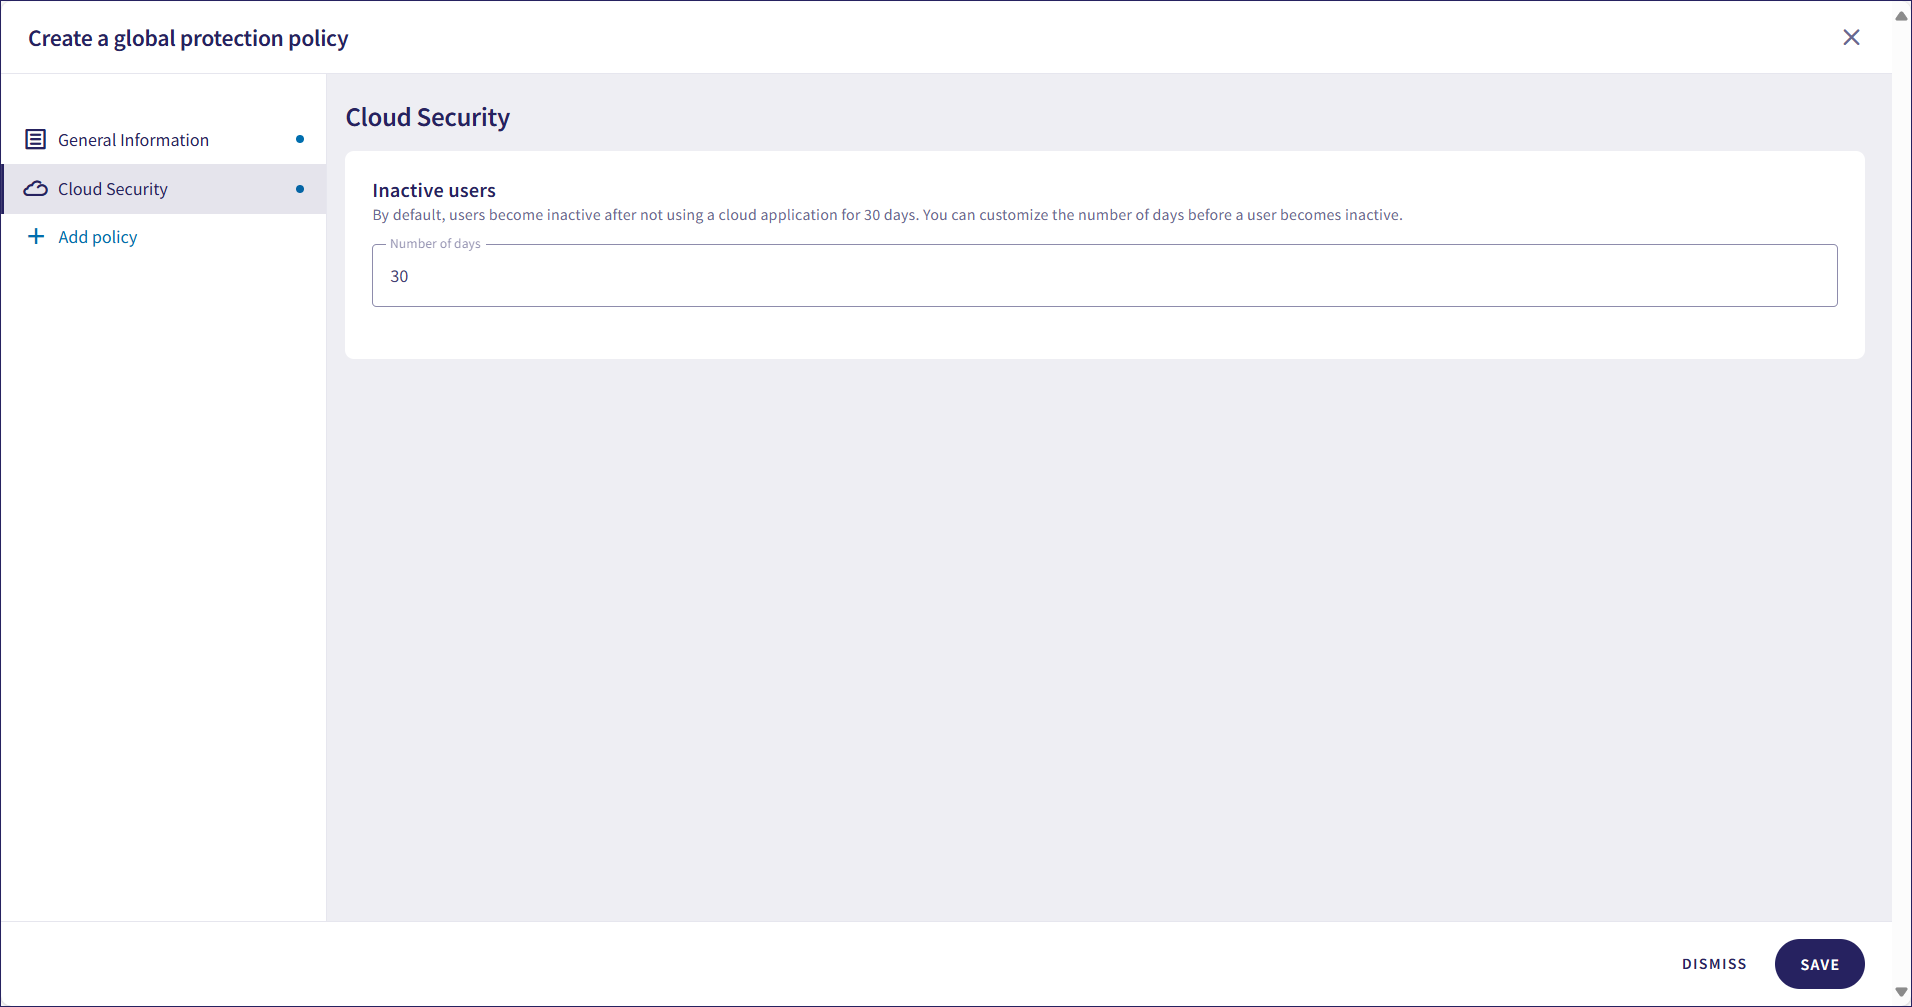Open the General Information section
This screenshot has width=1912, height=1007.
(x=133, y=140)
